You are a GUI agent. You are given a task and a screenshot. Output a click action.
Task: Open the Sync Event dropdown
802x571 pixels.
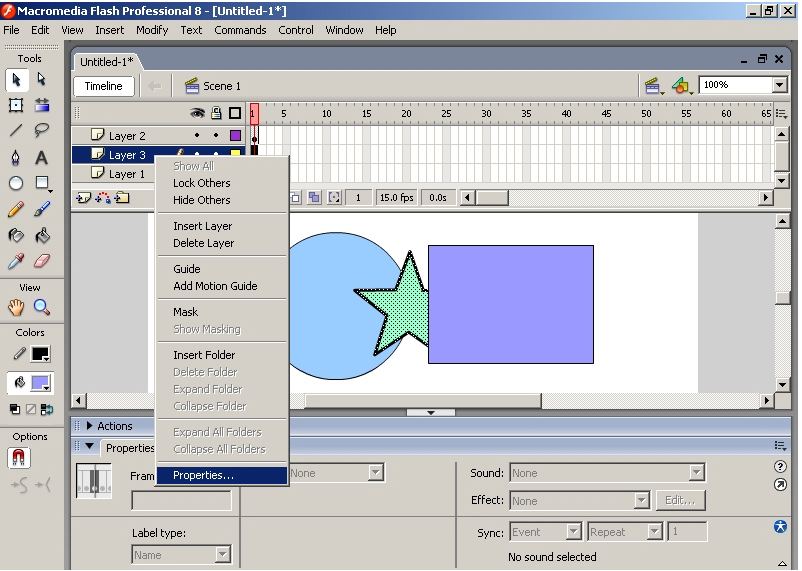click(x=573, y=532)
